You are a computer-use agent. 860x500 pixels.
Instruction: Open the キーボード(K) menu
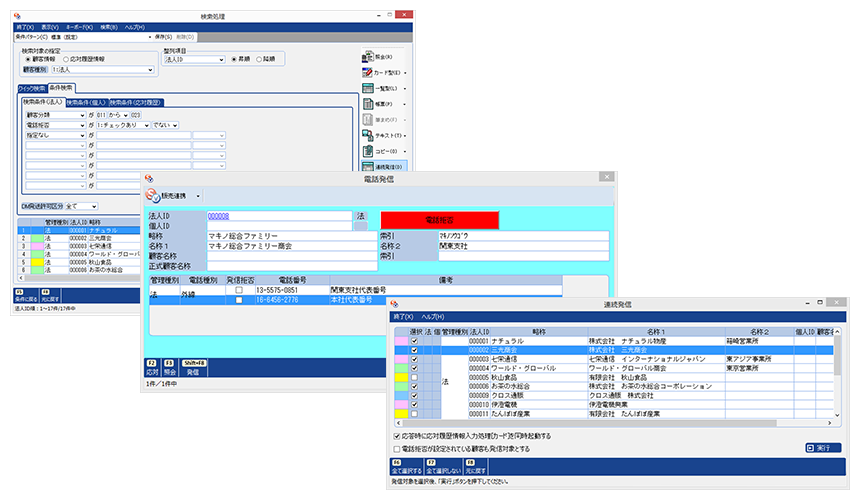click(x=77, y=28)
